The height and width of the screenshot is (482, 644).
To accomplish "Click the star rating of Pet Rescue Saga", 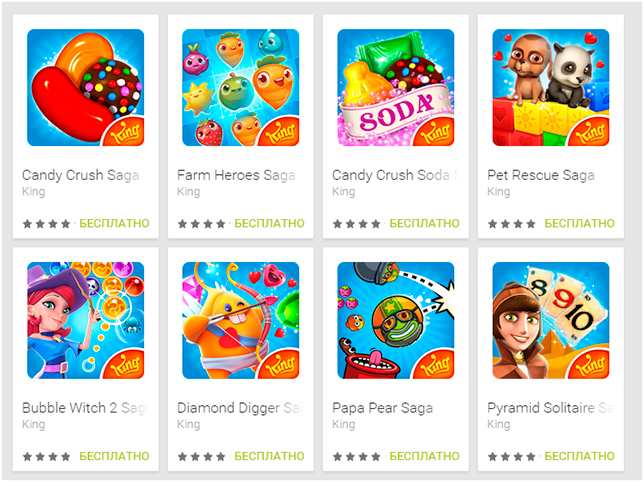I will [512, 224].
